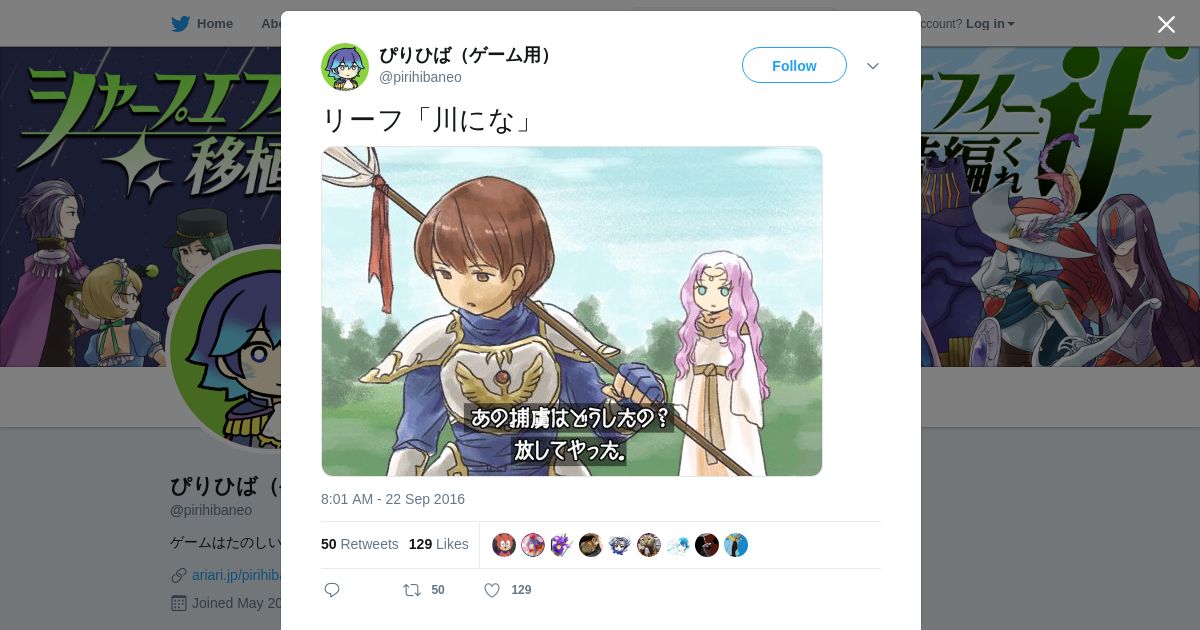Screen dimensions: 1200x630
Task: Click the tweet timestamp 22 Sep 2016
Action: tap(393, 499)
